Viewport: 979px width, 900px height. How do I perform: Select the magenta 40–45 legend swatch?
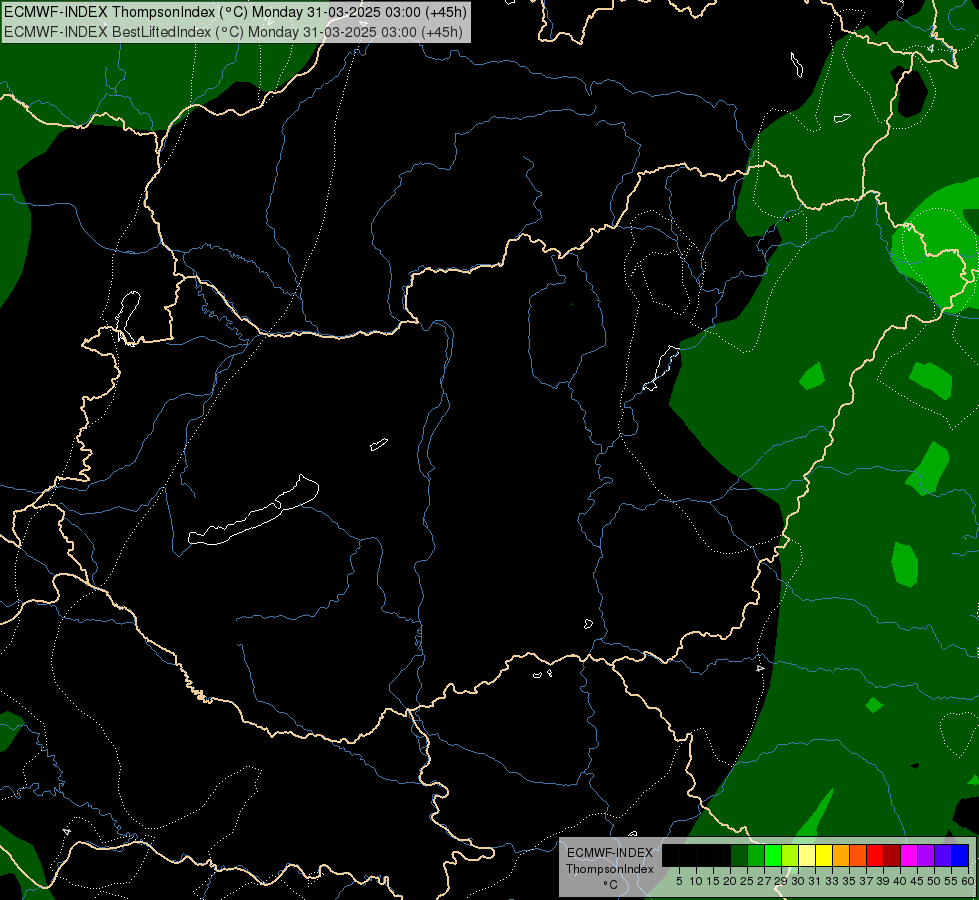pyautogui.click(x=909, y=855)
